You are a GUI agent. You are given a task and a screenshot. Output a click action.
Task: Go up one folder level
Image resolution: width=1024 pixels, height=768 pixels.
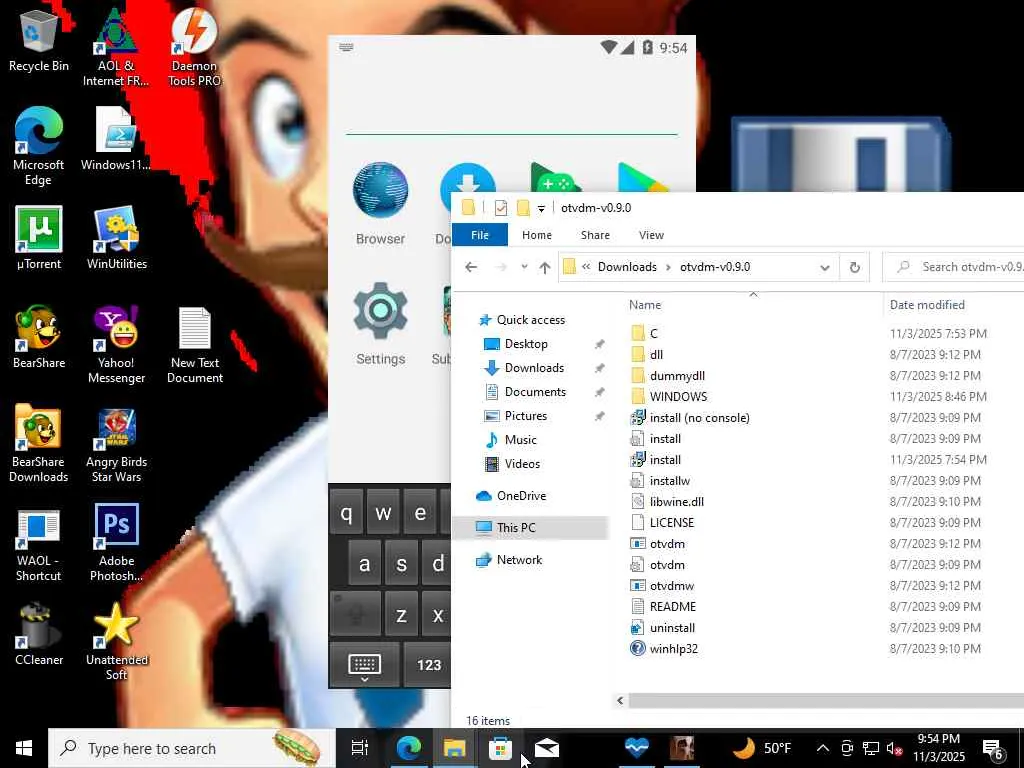(x=545, y=267)
